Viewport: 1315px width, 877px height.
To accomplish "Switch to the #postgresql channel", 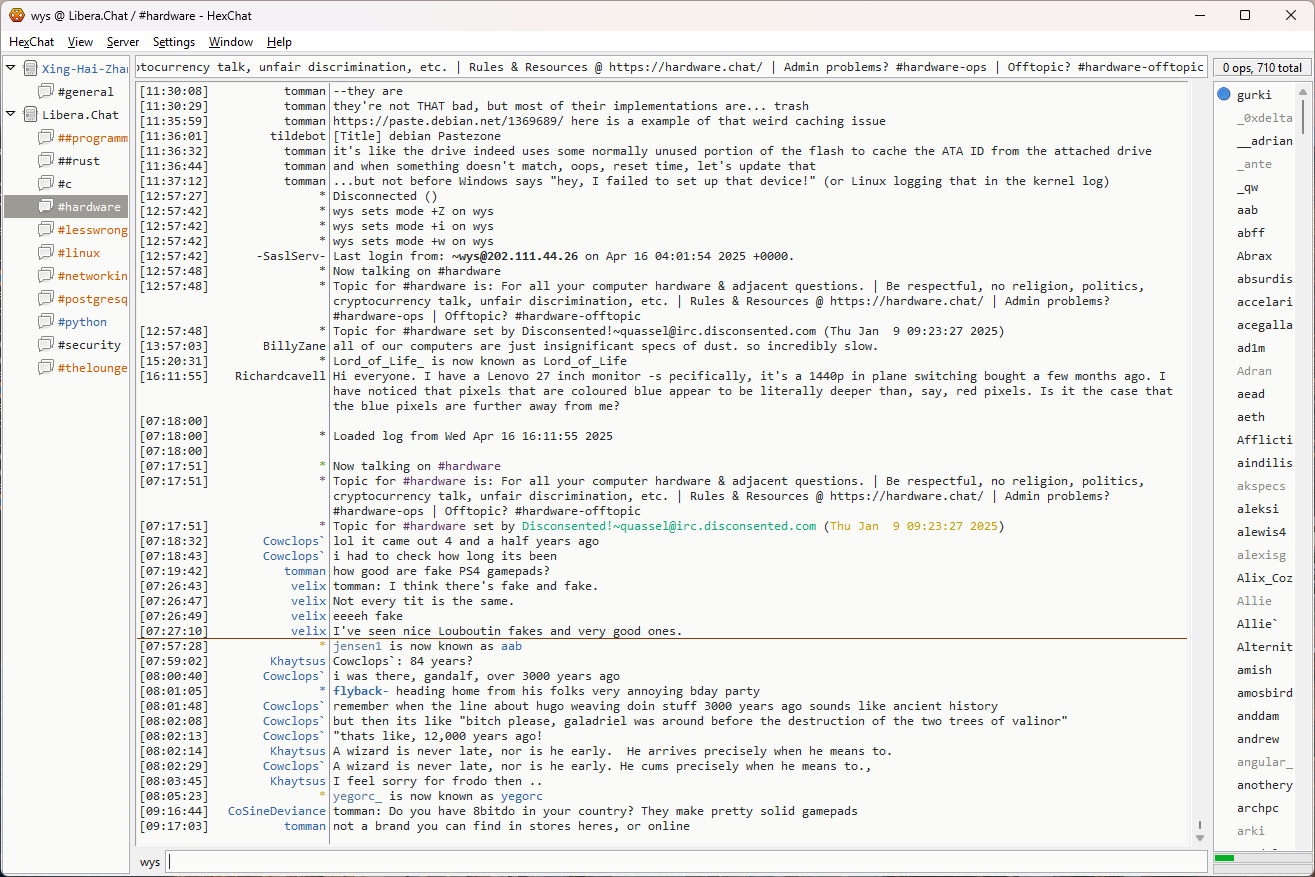I will click(x=92, y=299).
